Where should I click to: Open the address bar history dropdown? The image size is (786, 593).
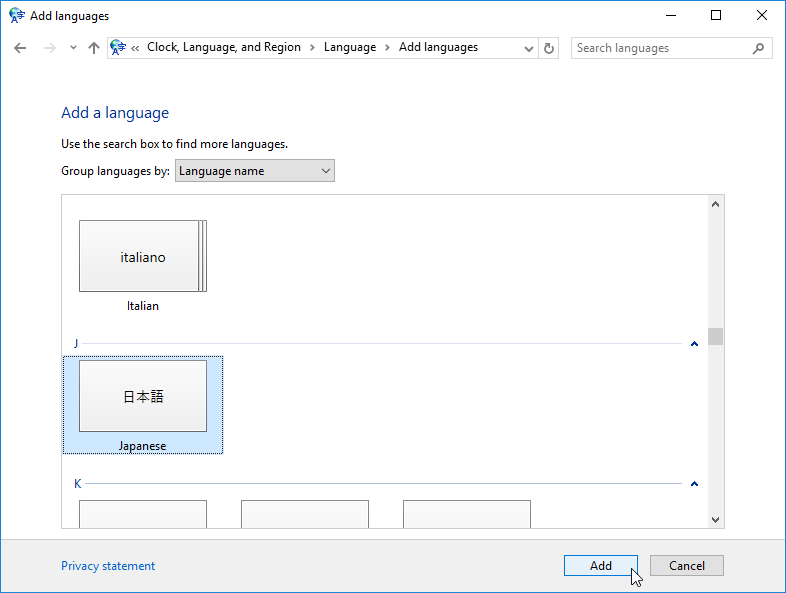529,48
